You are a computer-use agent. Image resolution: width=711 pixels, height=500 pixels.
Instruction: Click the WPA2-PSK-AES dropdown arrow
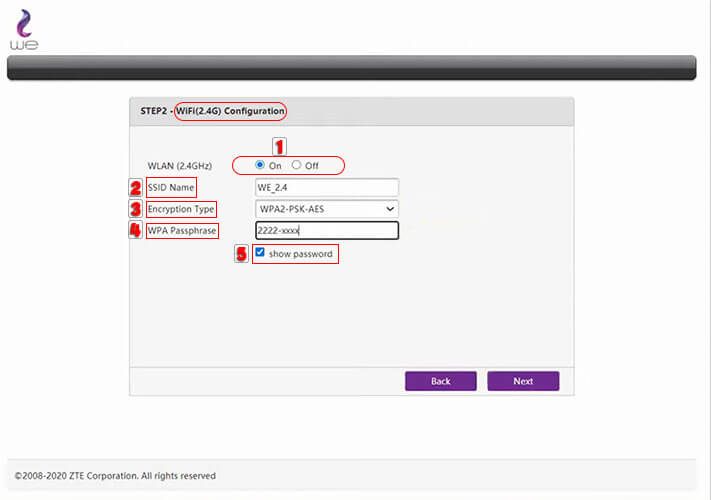(x=390, y=209)
